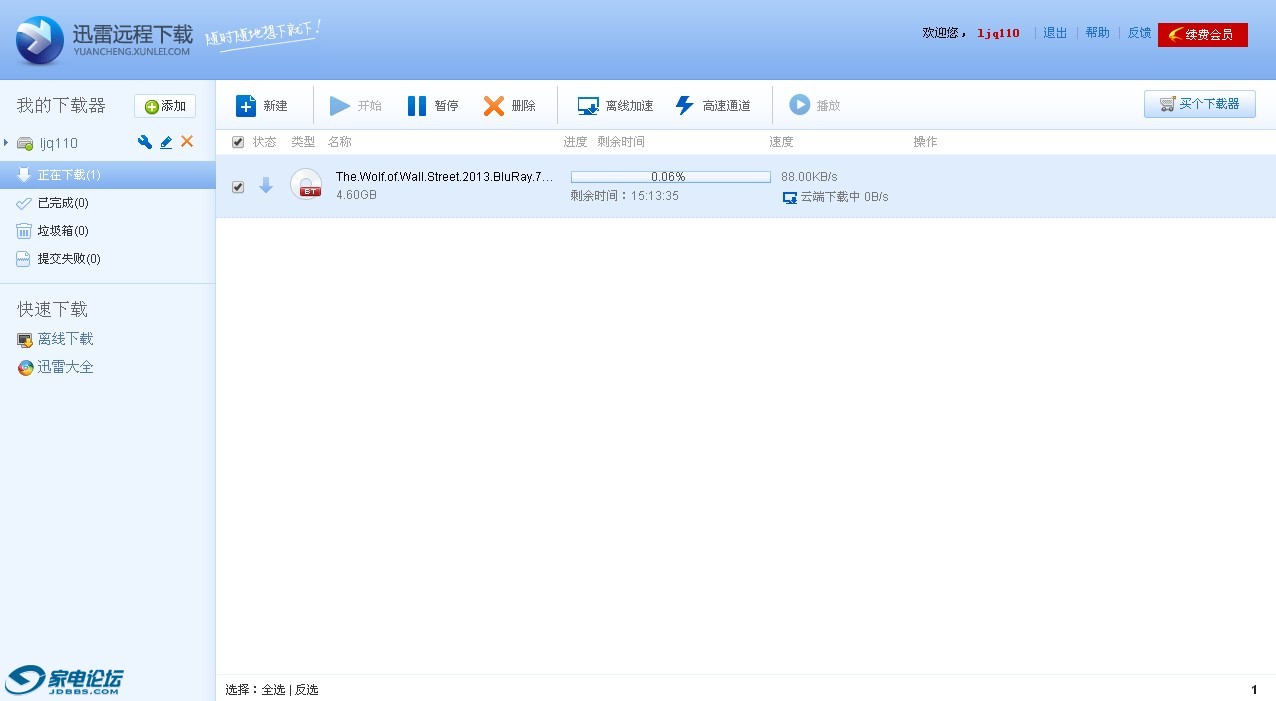
Task: Click the 云端下载中 cloud download icon
Action: [x=790, y=197]
